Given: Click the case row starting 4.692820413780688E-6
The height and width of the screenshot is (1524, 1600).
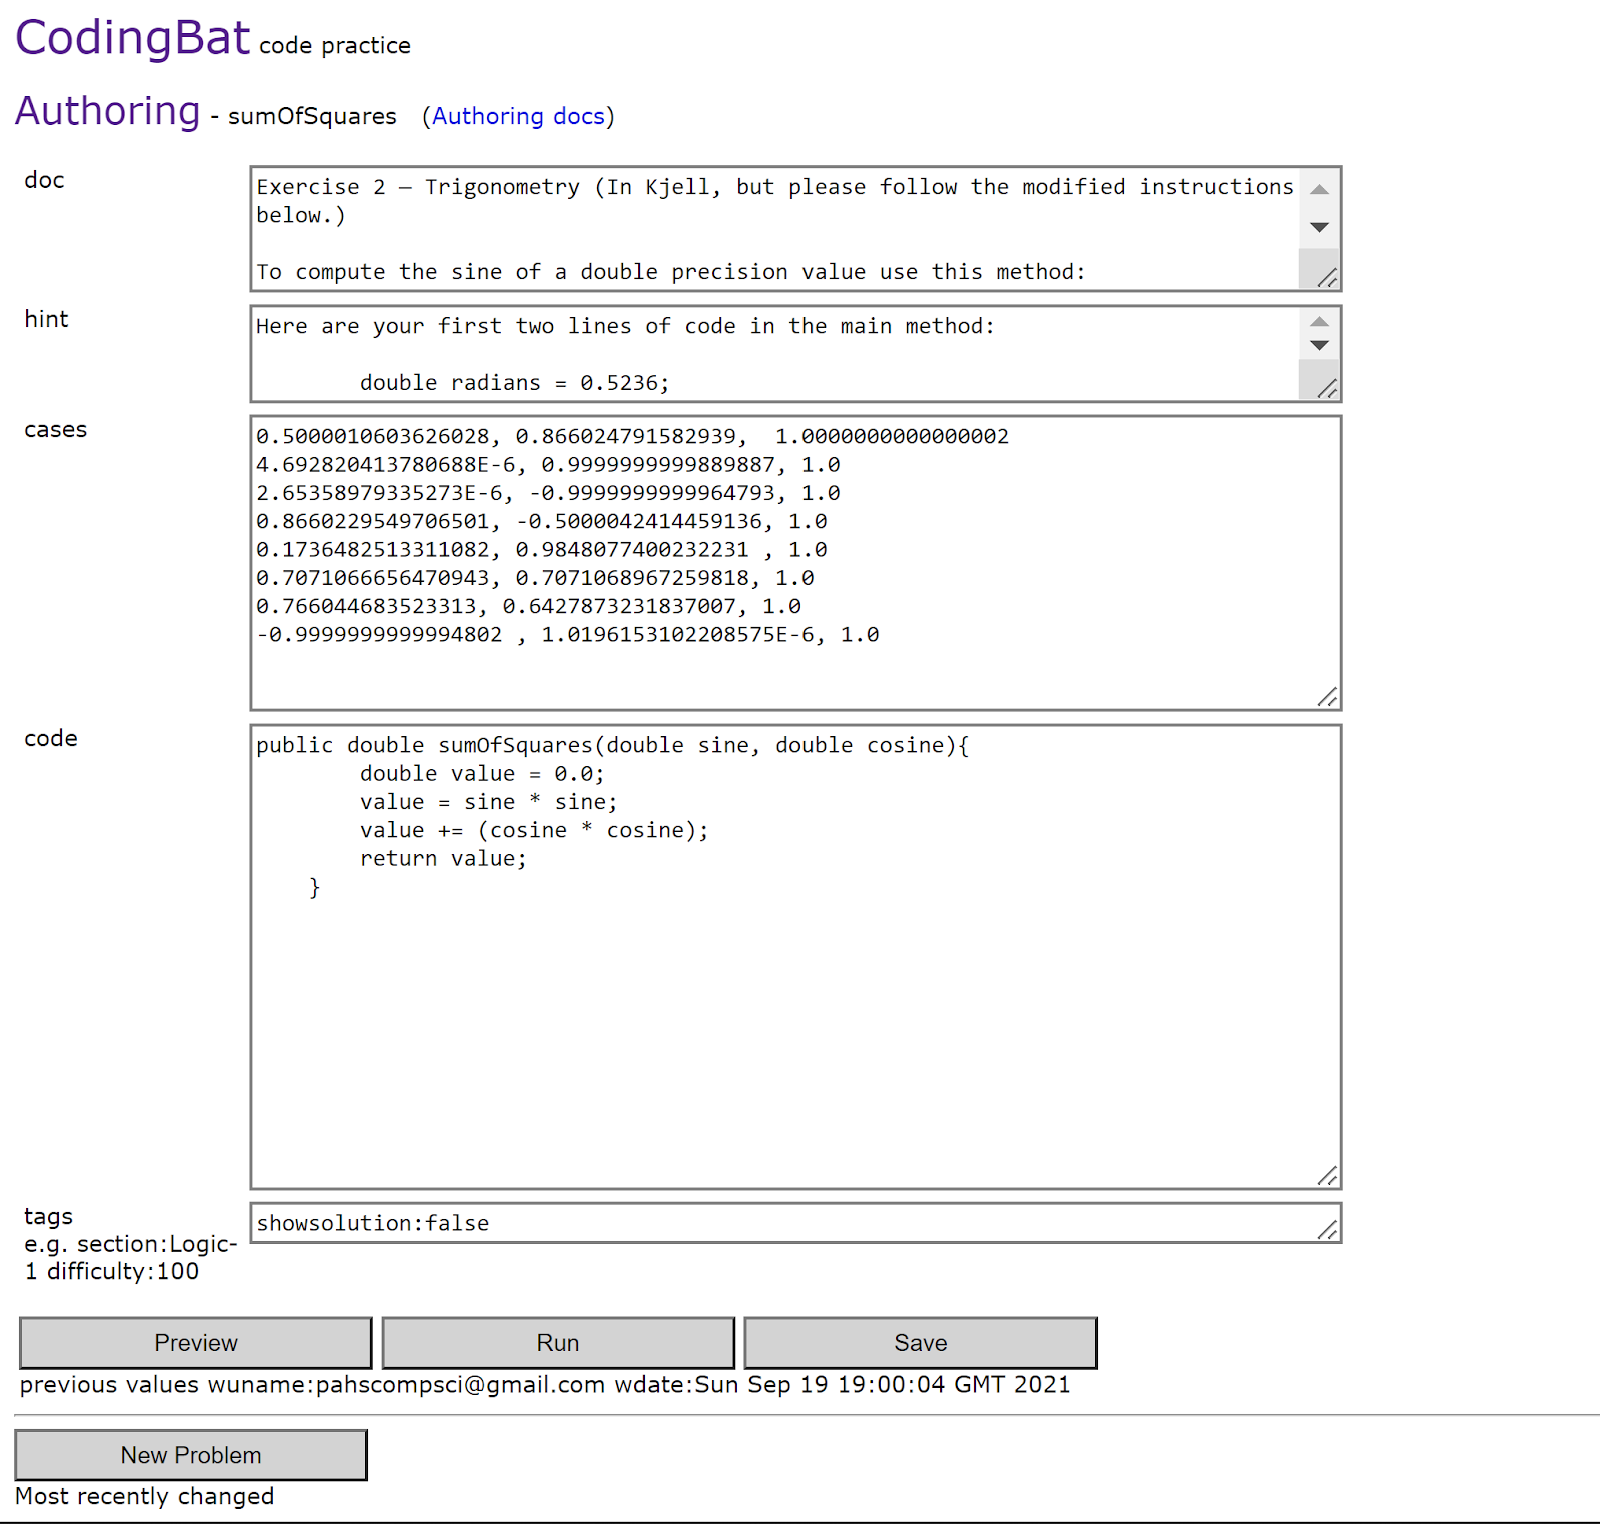Looking at the screenshot, I should (548, 465).
